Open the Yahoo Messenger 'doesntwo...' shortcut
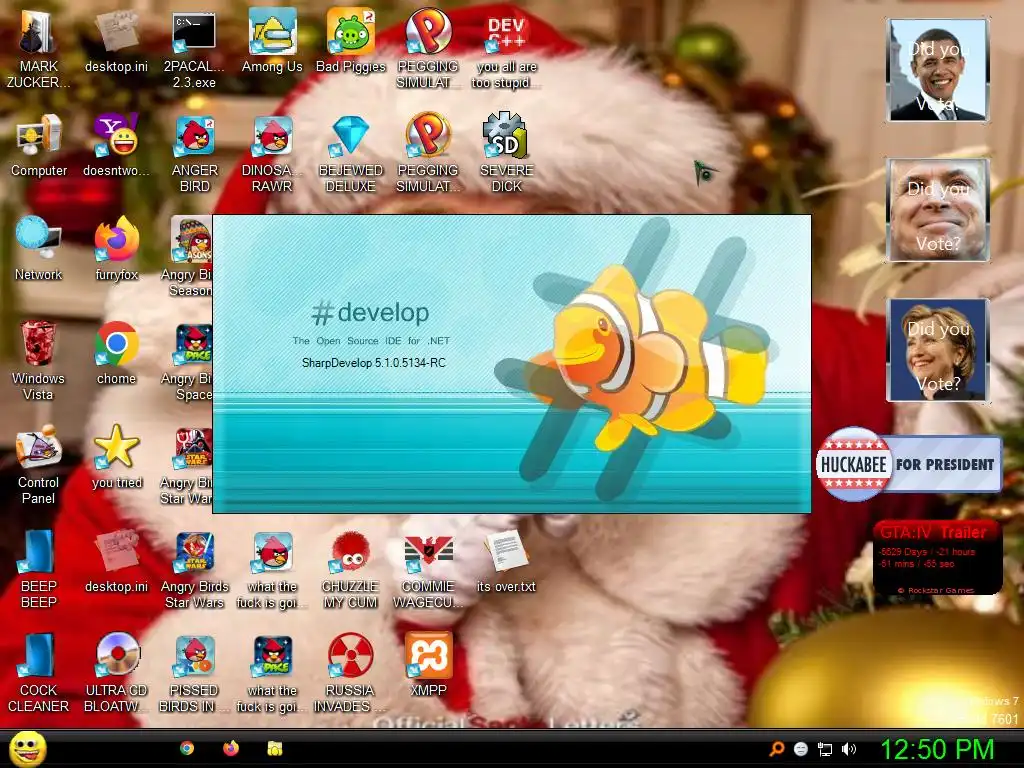Viewport: 1024px width, 768px height. [116, 145]
